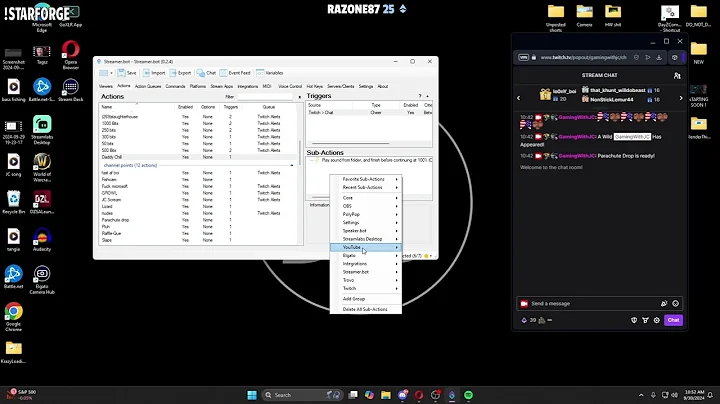Expand the Twitch menu entry
Image resolution: width=720 pixels, height=404 pixels.
[x=366, y=288]
